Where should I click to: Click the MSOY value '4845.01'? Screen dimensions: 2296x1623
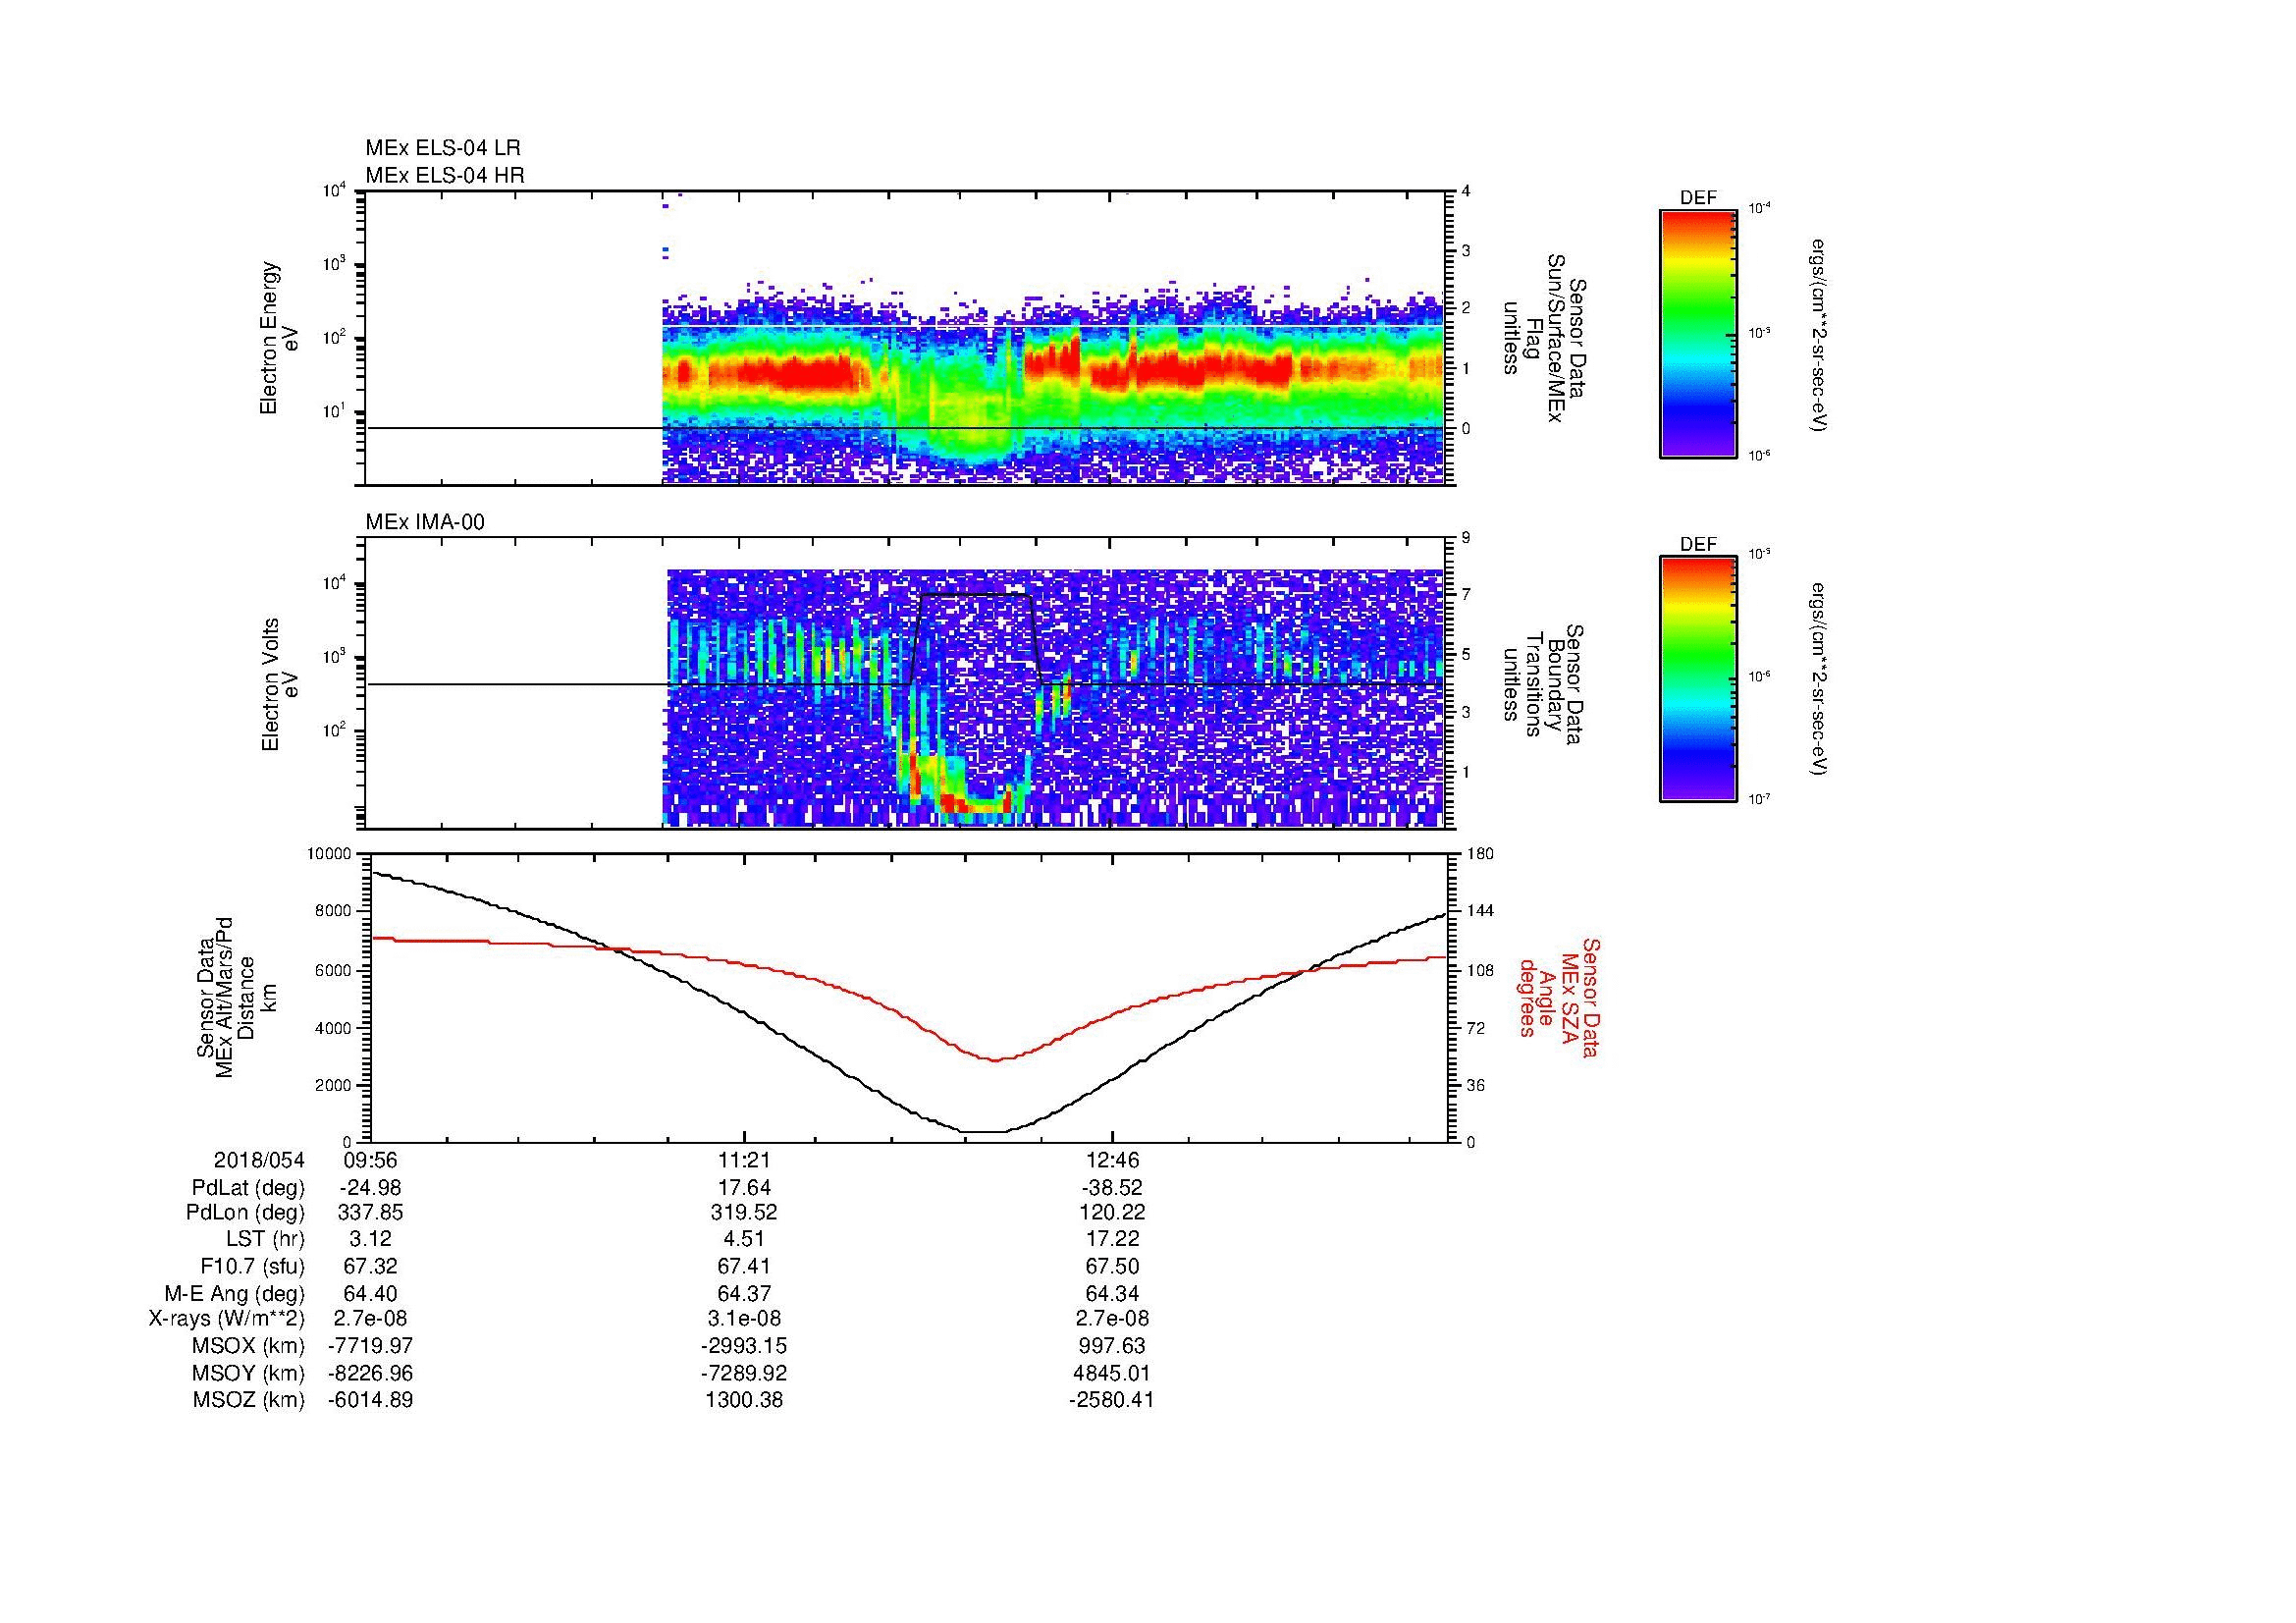pos(1113,1374)
